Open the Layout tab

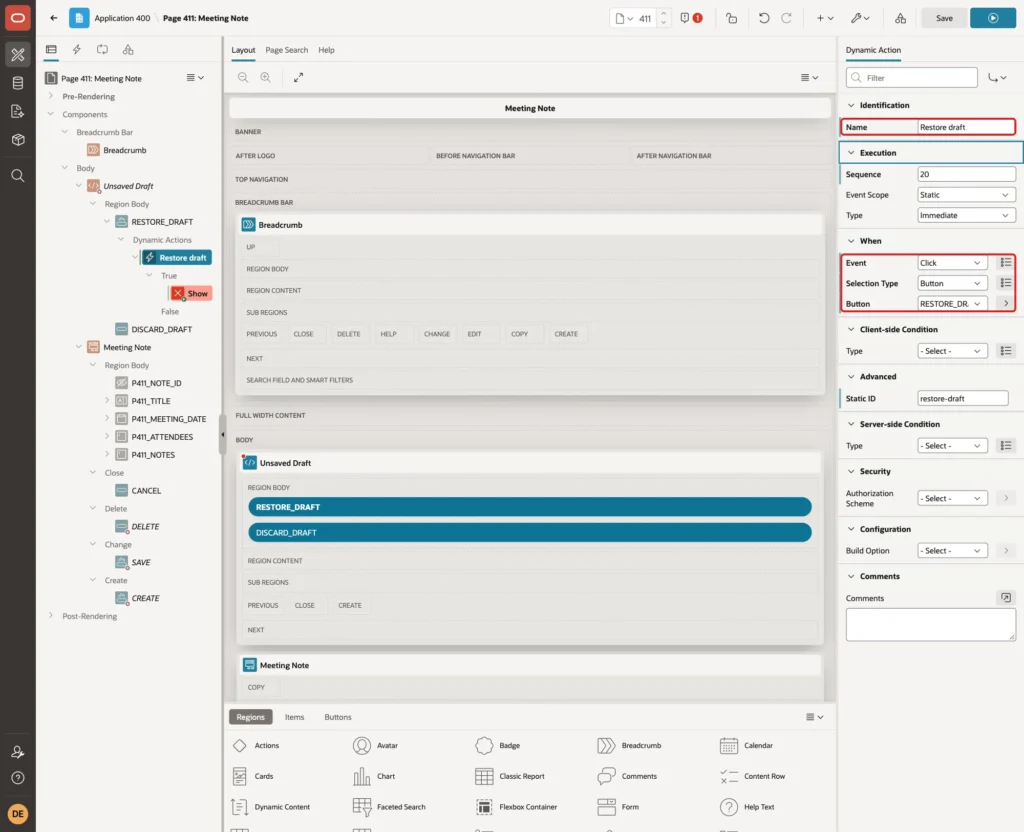(x=243, y=50)
